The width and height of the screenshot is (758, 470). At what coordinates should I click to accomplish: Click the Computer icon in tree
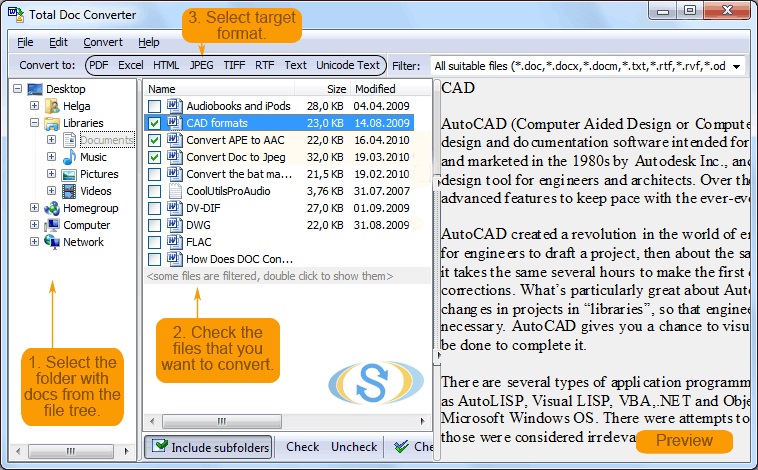(x=52, y=225)
